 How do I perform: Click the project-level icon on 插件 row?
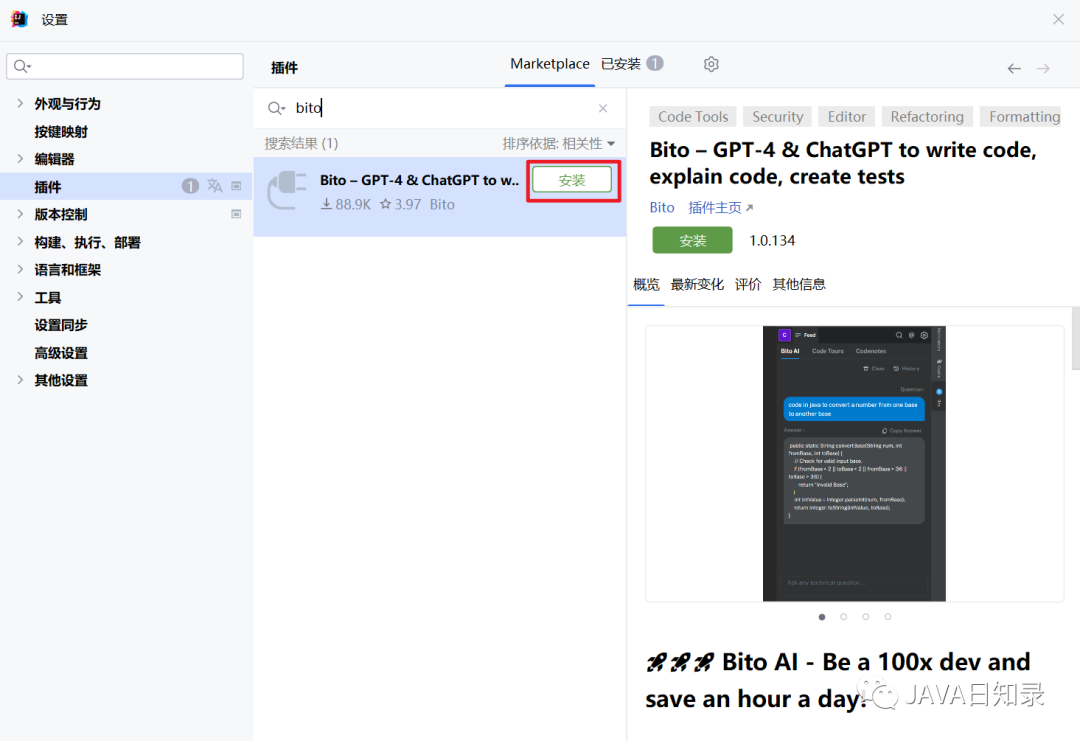(236, 186)
